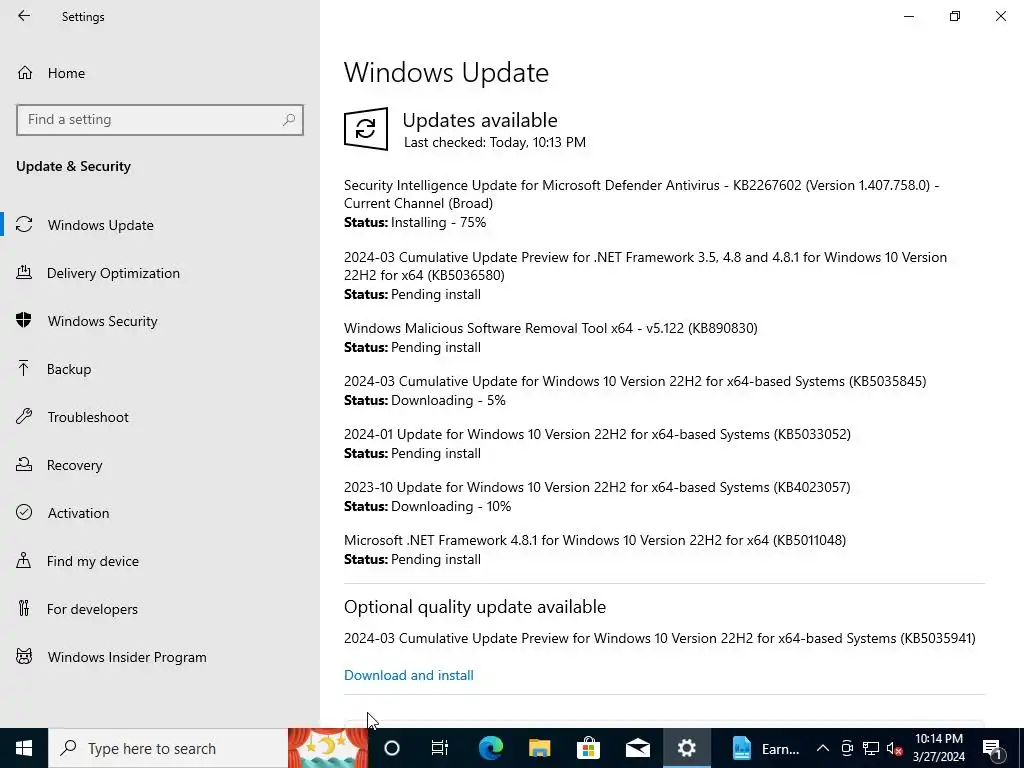The width and height of the screenshot is (1024, 768).
Task: Click the Windows Insider Program cat icon
Action: click(24, 656)
